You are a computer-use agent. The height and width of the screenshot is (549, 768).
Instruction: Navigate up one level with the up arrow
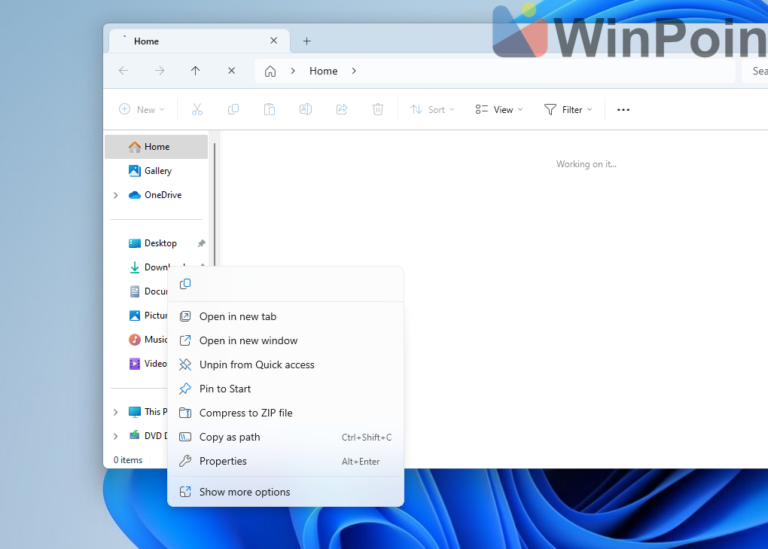point(195,71)
